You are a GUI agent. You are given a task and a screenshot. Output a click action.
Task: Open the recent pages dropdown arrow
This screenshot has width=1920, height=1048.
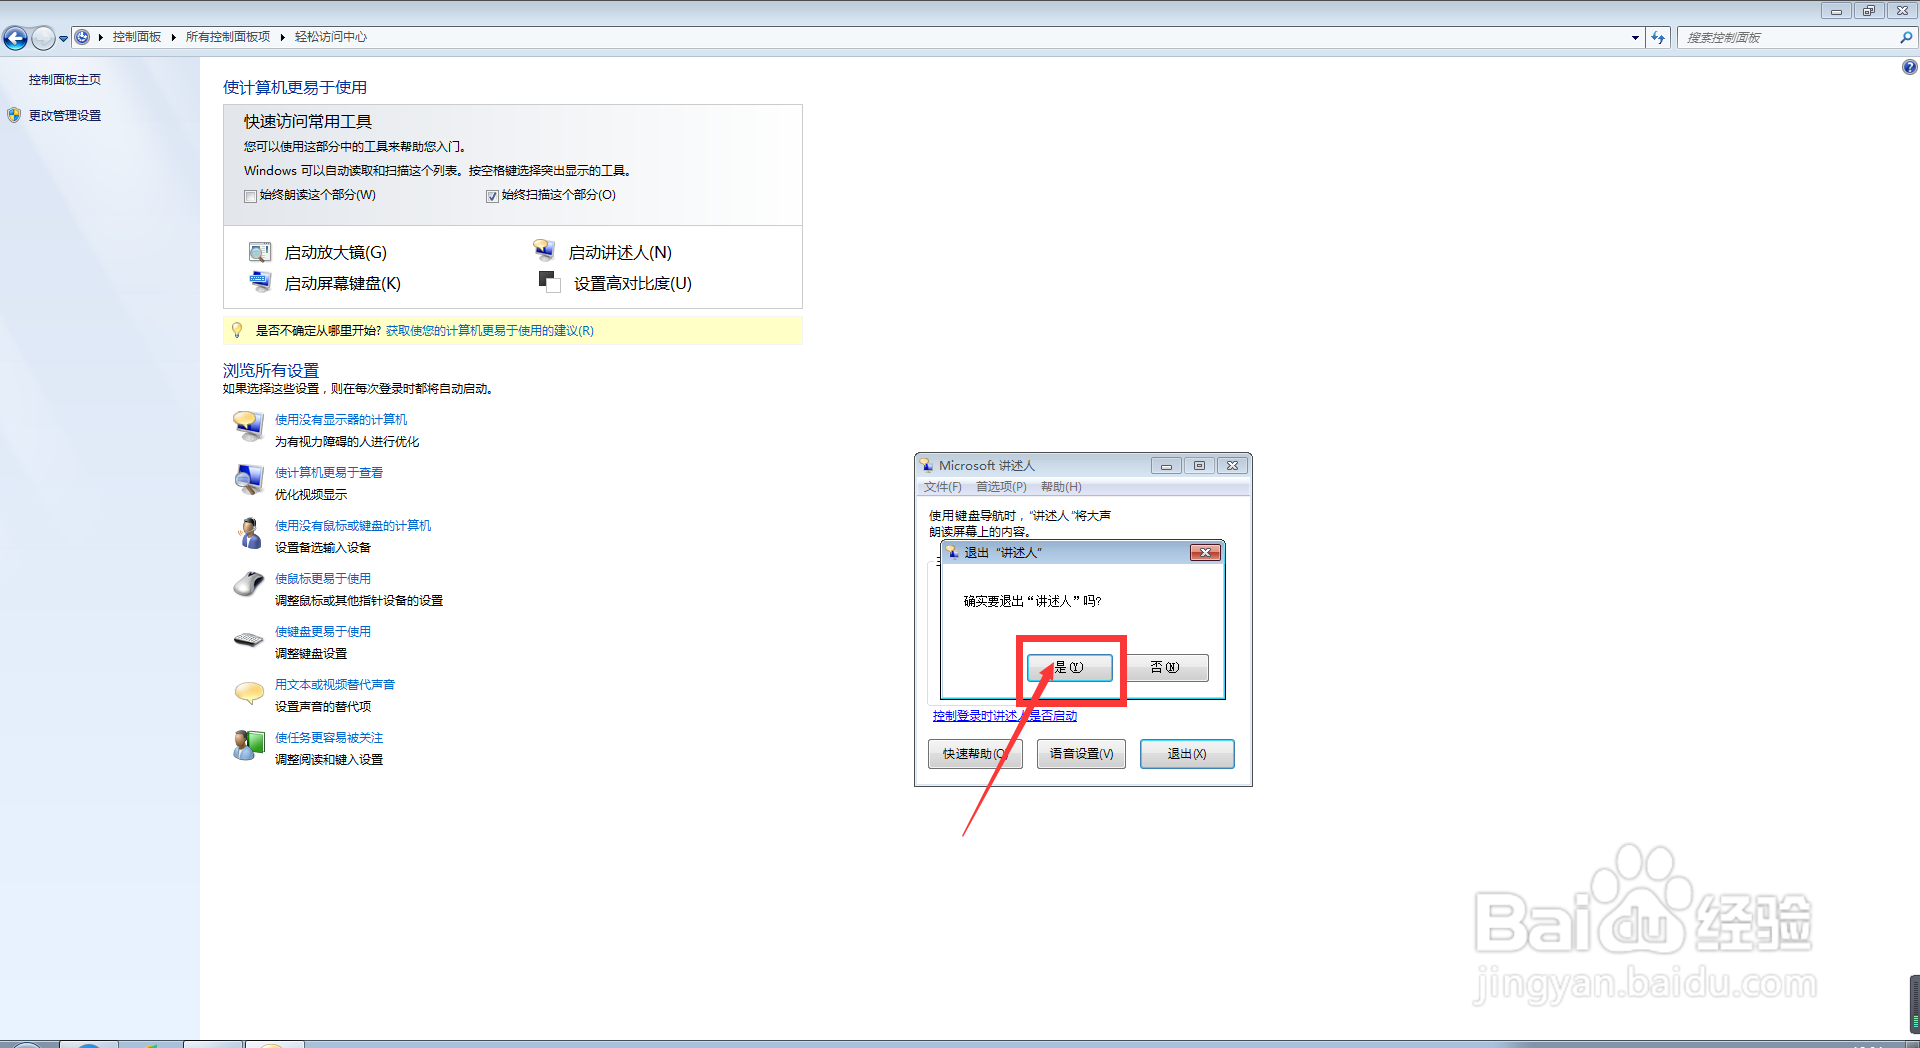tap(63, 39)
